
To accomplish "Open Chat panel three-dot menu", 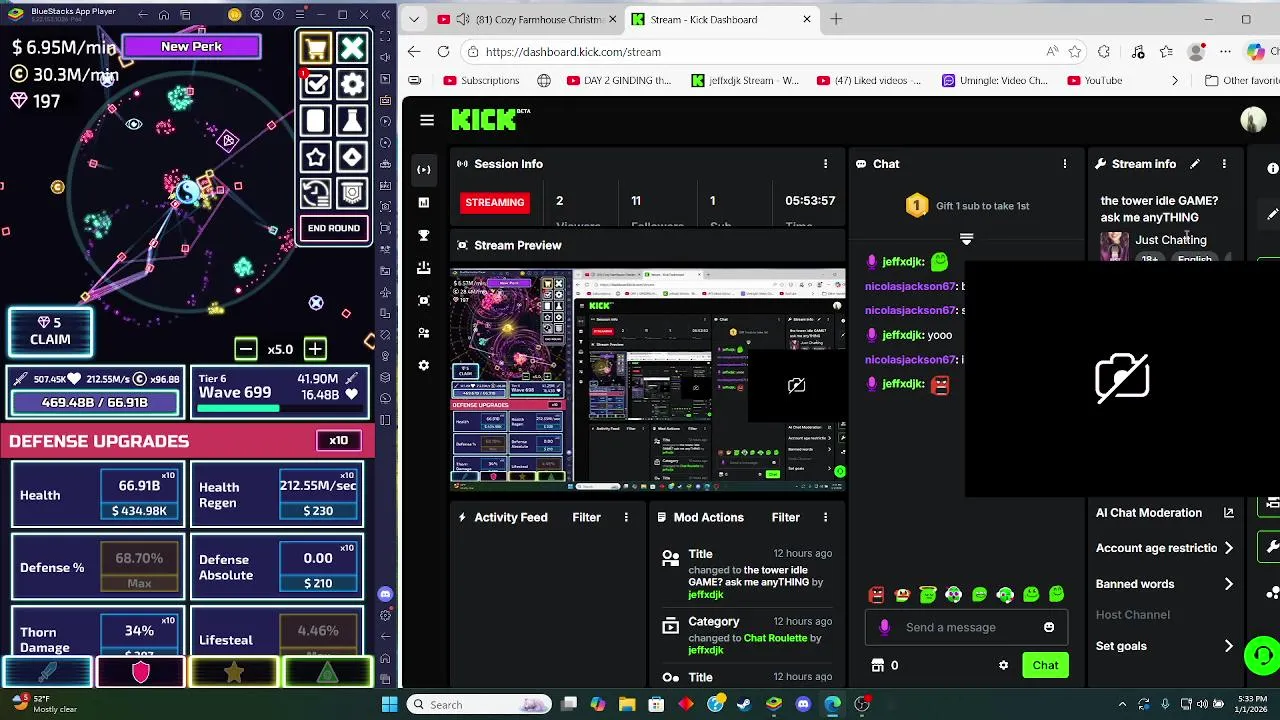I will (x=1064, y=164).
